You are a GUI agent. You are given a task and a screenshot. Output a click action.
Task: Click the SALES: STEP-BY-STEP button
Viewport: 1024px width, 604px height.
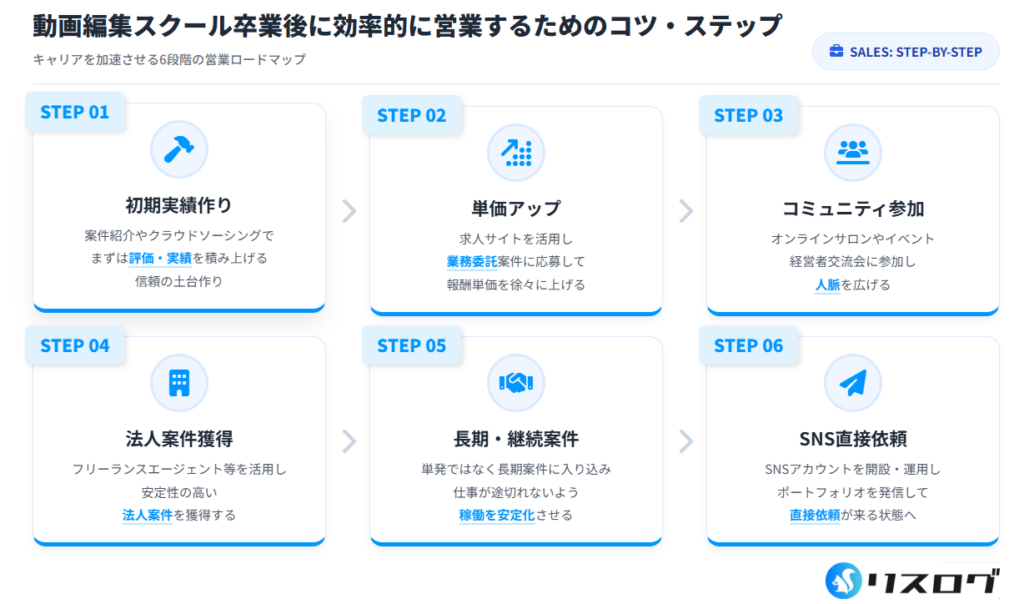pyautogui.click(x=905, y=52)
